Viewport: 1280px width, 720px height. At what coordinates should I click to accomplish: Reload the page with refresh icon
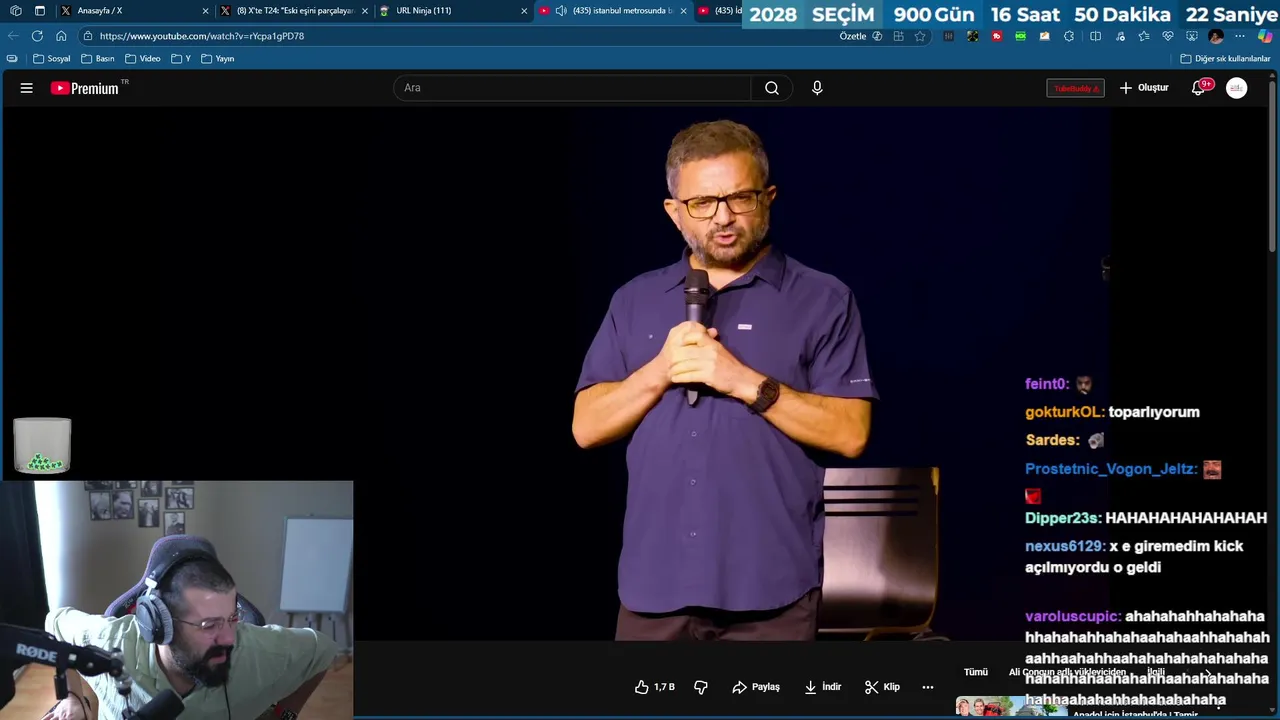point(37,36)
